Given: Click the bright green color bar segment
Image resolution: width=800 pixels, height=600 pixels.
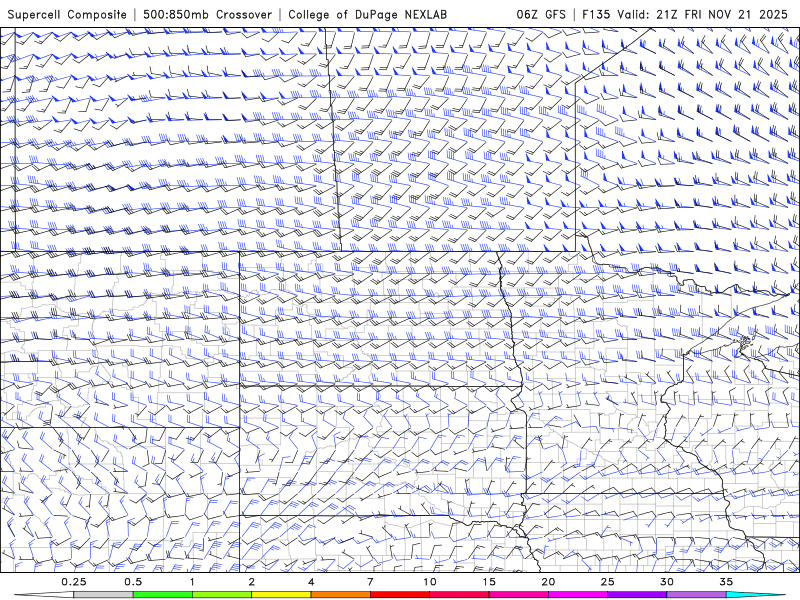Looking at the screenshot, I should coord(163,595).
